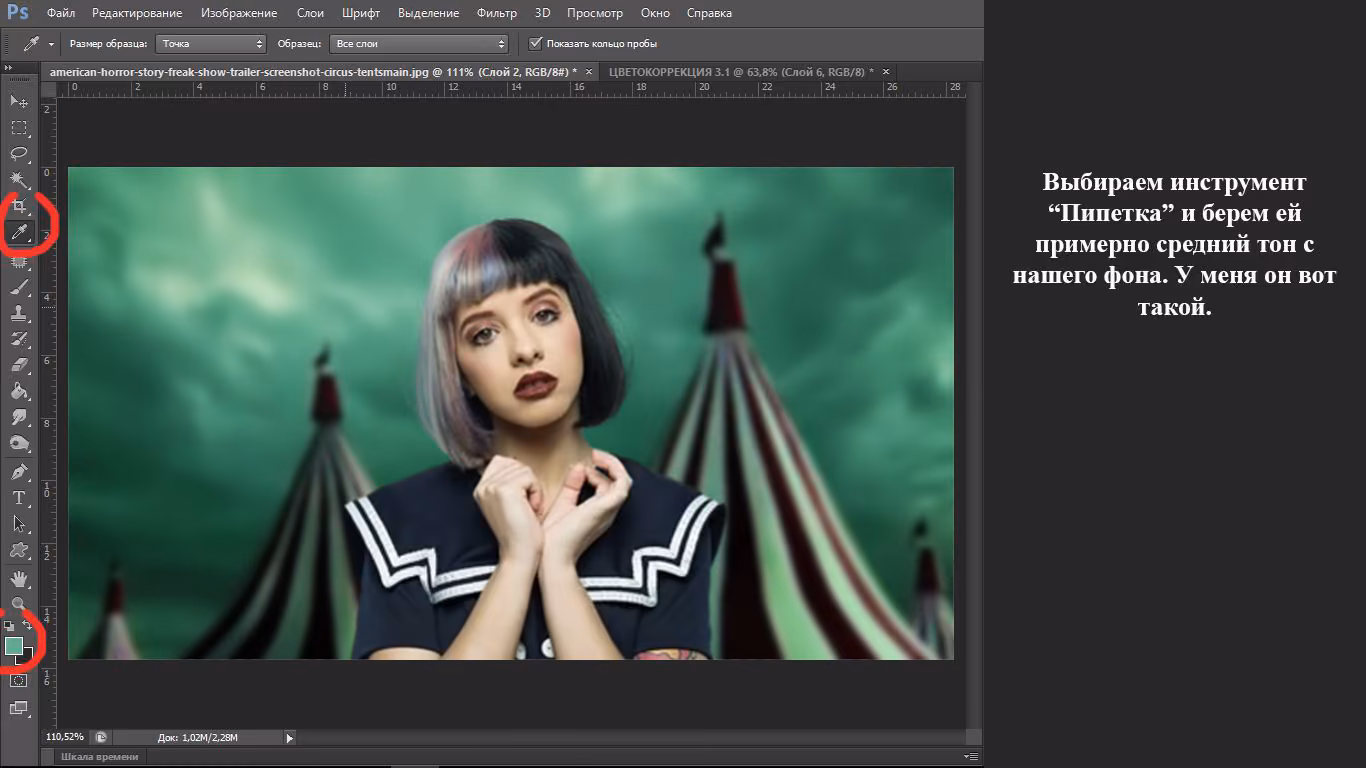
Task: Select the Paint Bucket tool
Action: coord(19,392)
